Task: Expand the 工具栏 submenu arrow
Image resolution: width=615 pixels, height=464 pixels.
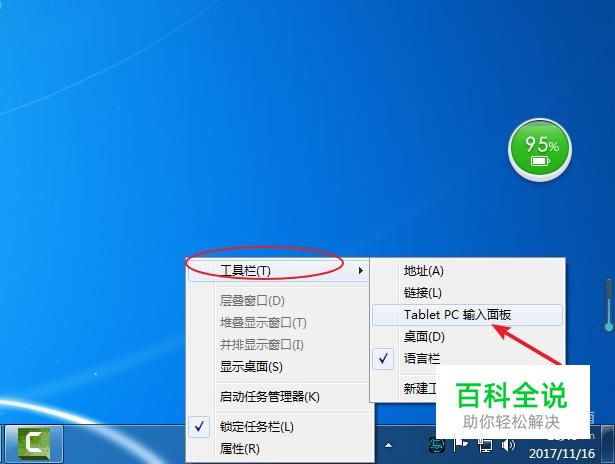Action: (x=360, y=271)
